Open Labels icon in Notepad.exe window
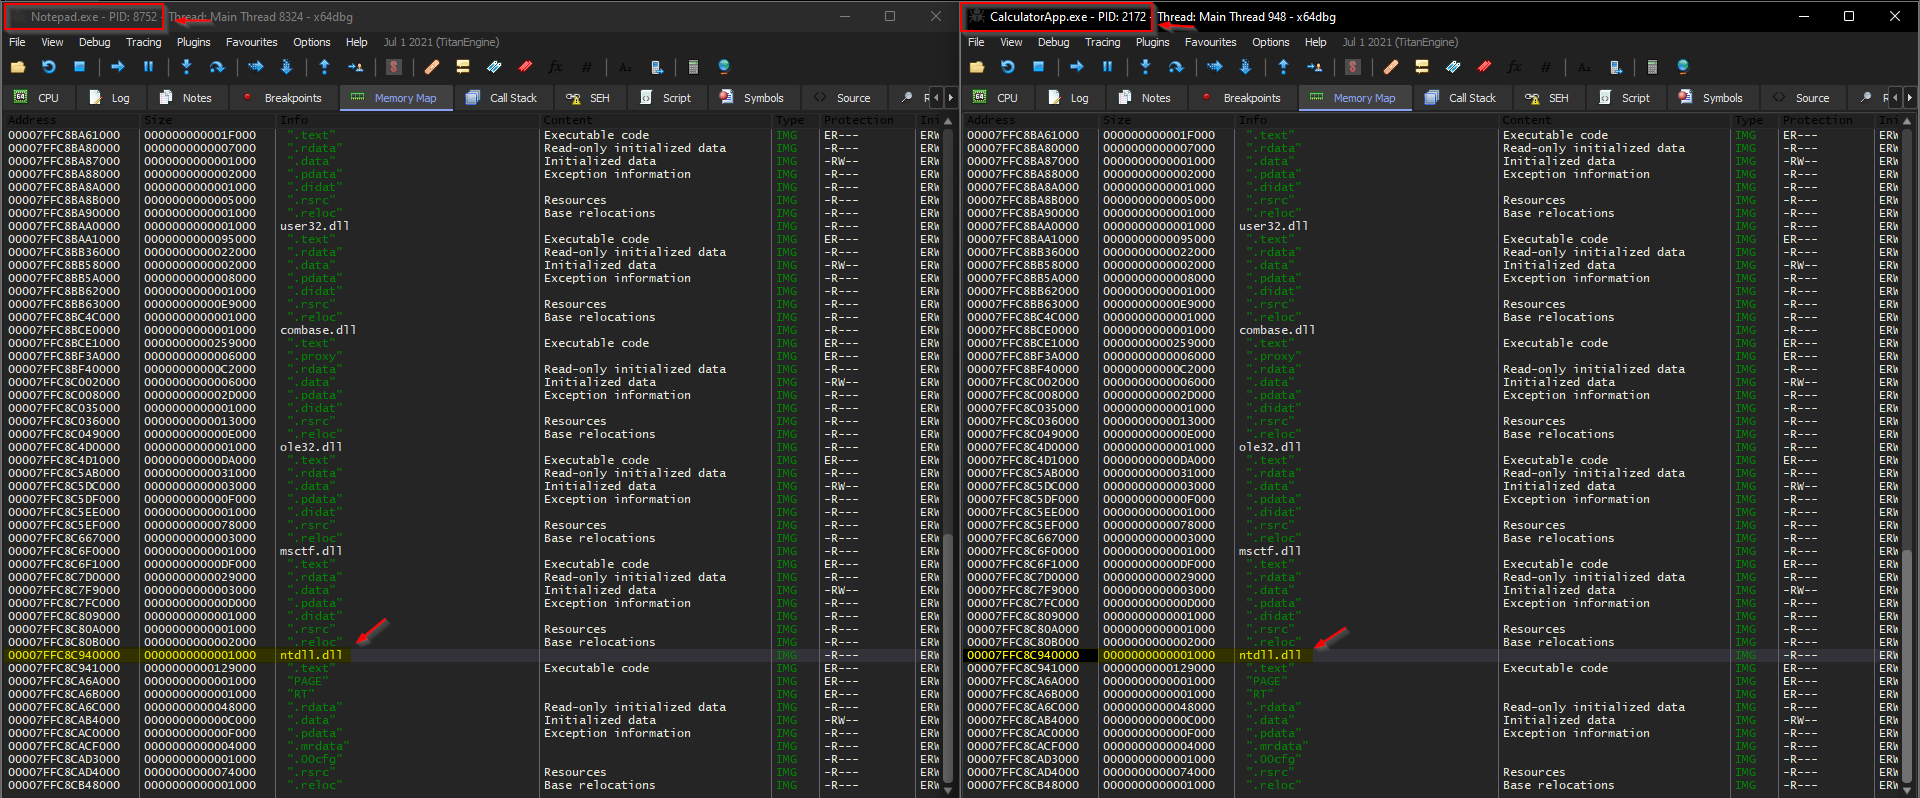 click(x=494, y=67)
